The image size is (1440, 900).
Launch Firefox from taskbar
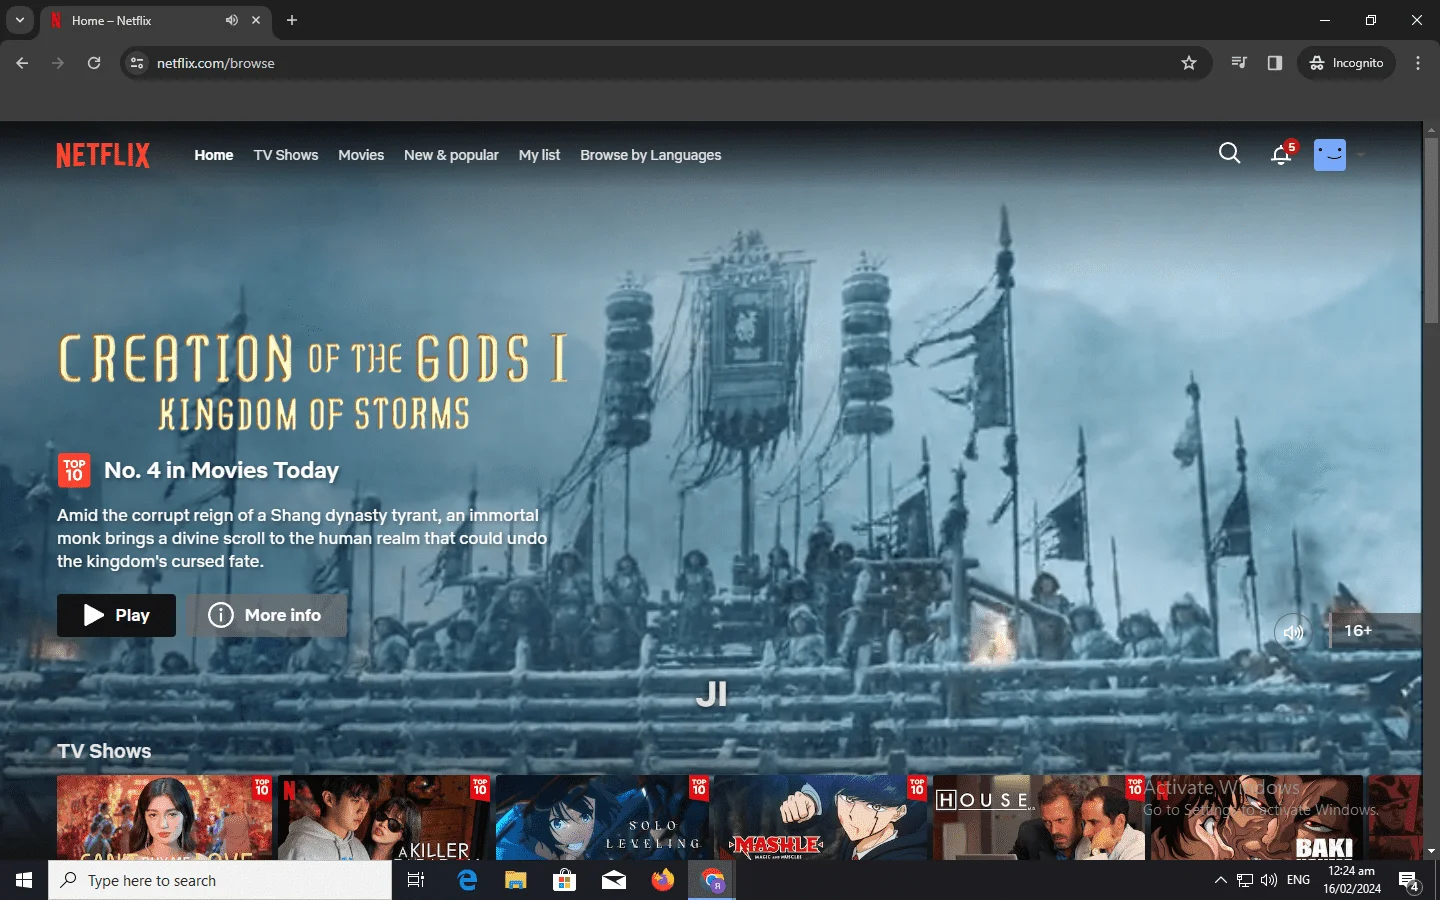(663, 880)
